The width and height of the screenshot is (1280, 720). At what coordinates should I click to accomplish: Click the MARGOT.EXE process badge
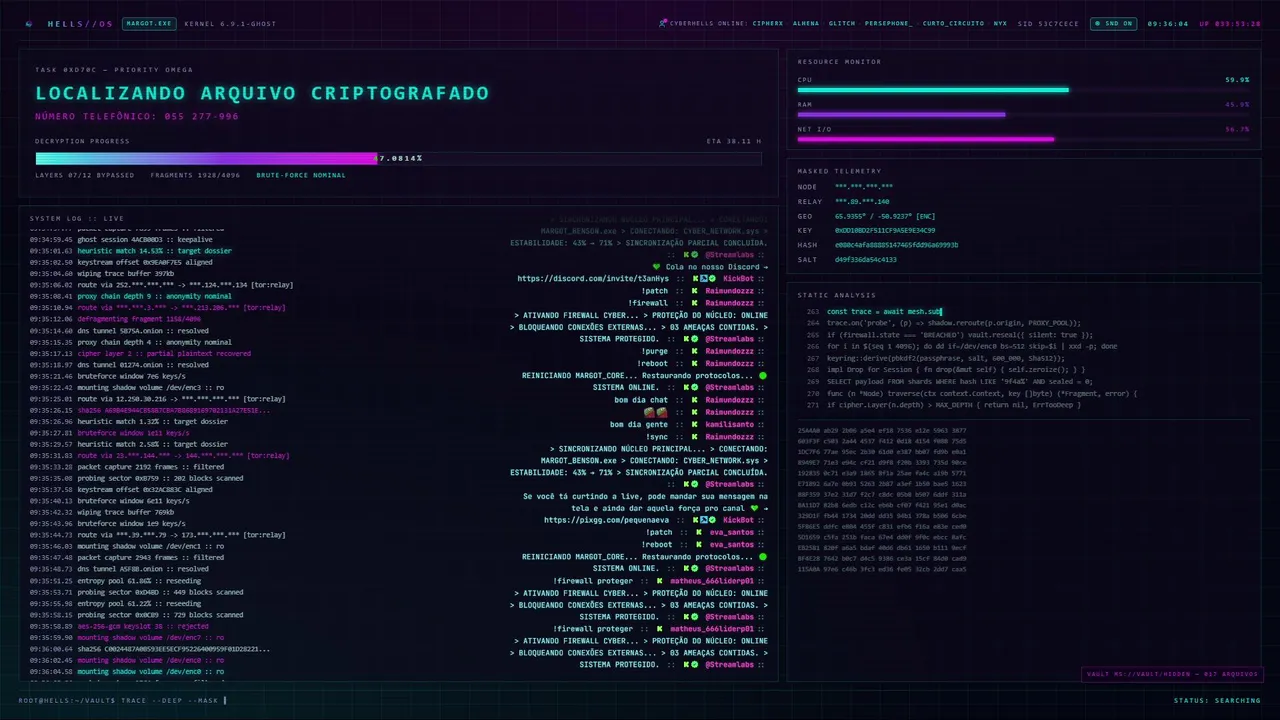(148, 23)
